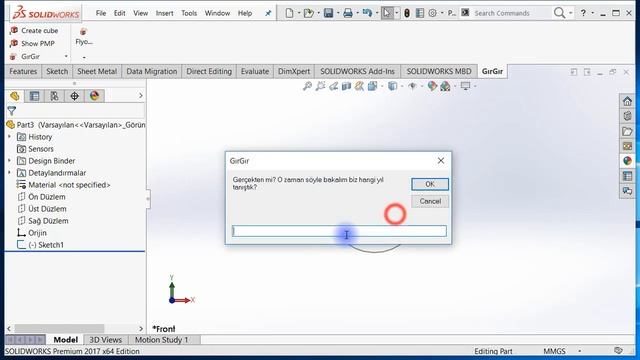The image size is (640, 360).
Task: Expand the manager tabs chevron arrow
Action: (x=141, y=96)
